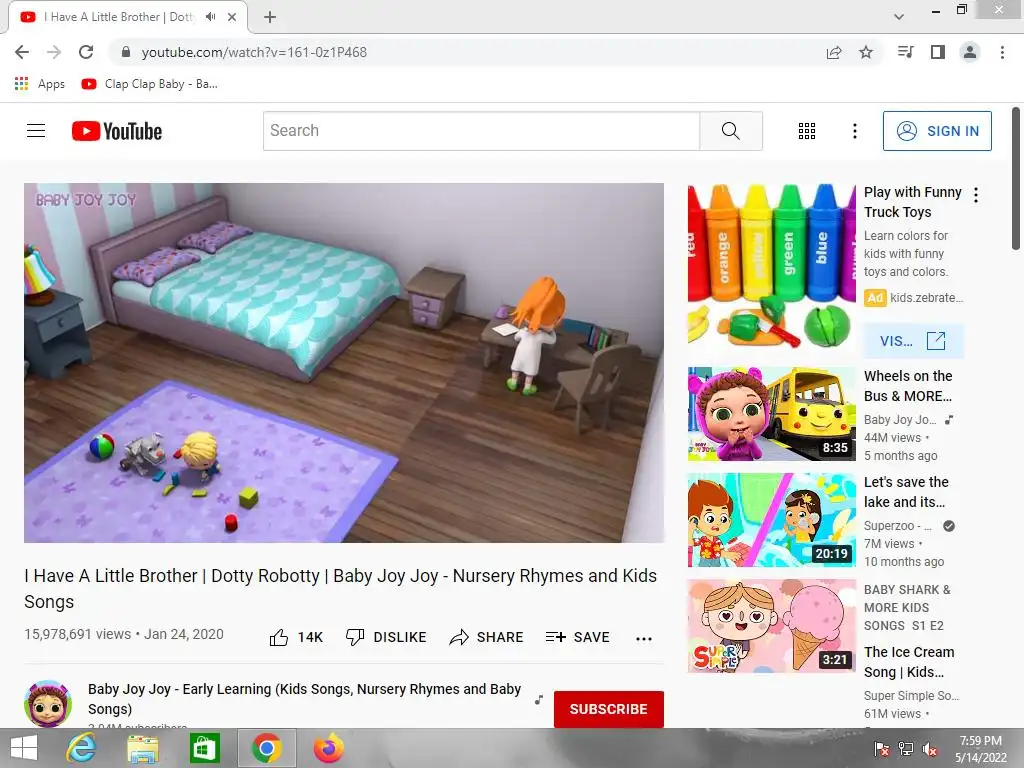Open the Baby Joy Joy channel avatar
1024x768 pixels.
(48, 703)
